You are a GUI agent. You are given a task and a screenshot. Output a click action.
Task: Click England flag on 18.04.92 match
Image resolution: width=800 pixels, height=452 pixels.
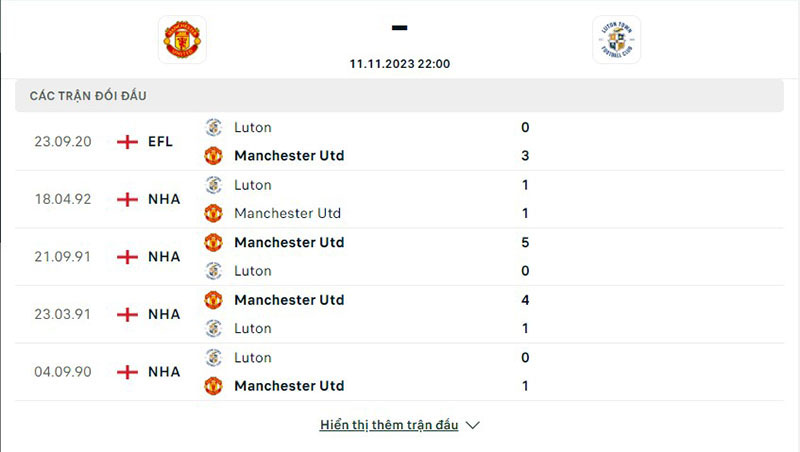click(x=127, y=199)
